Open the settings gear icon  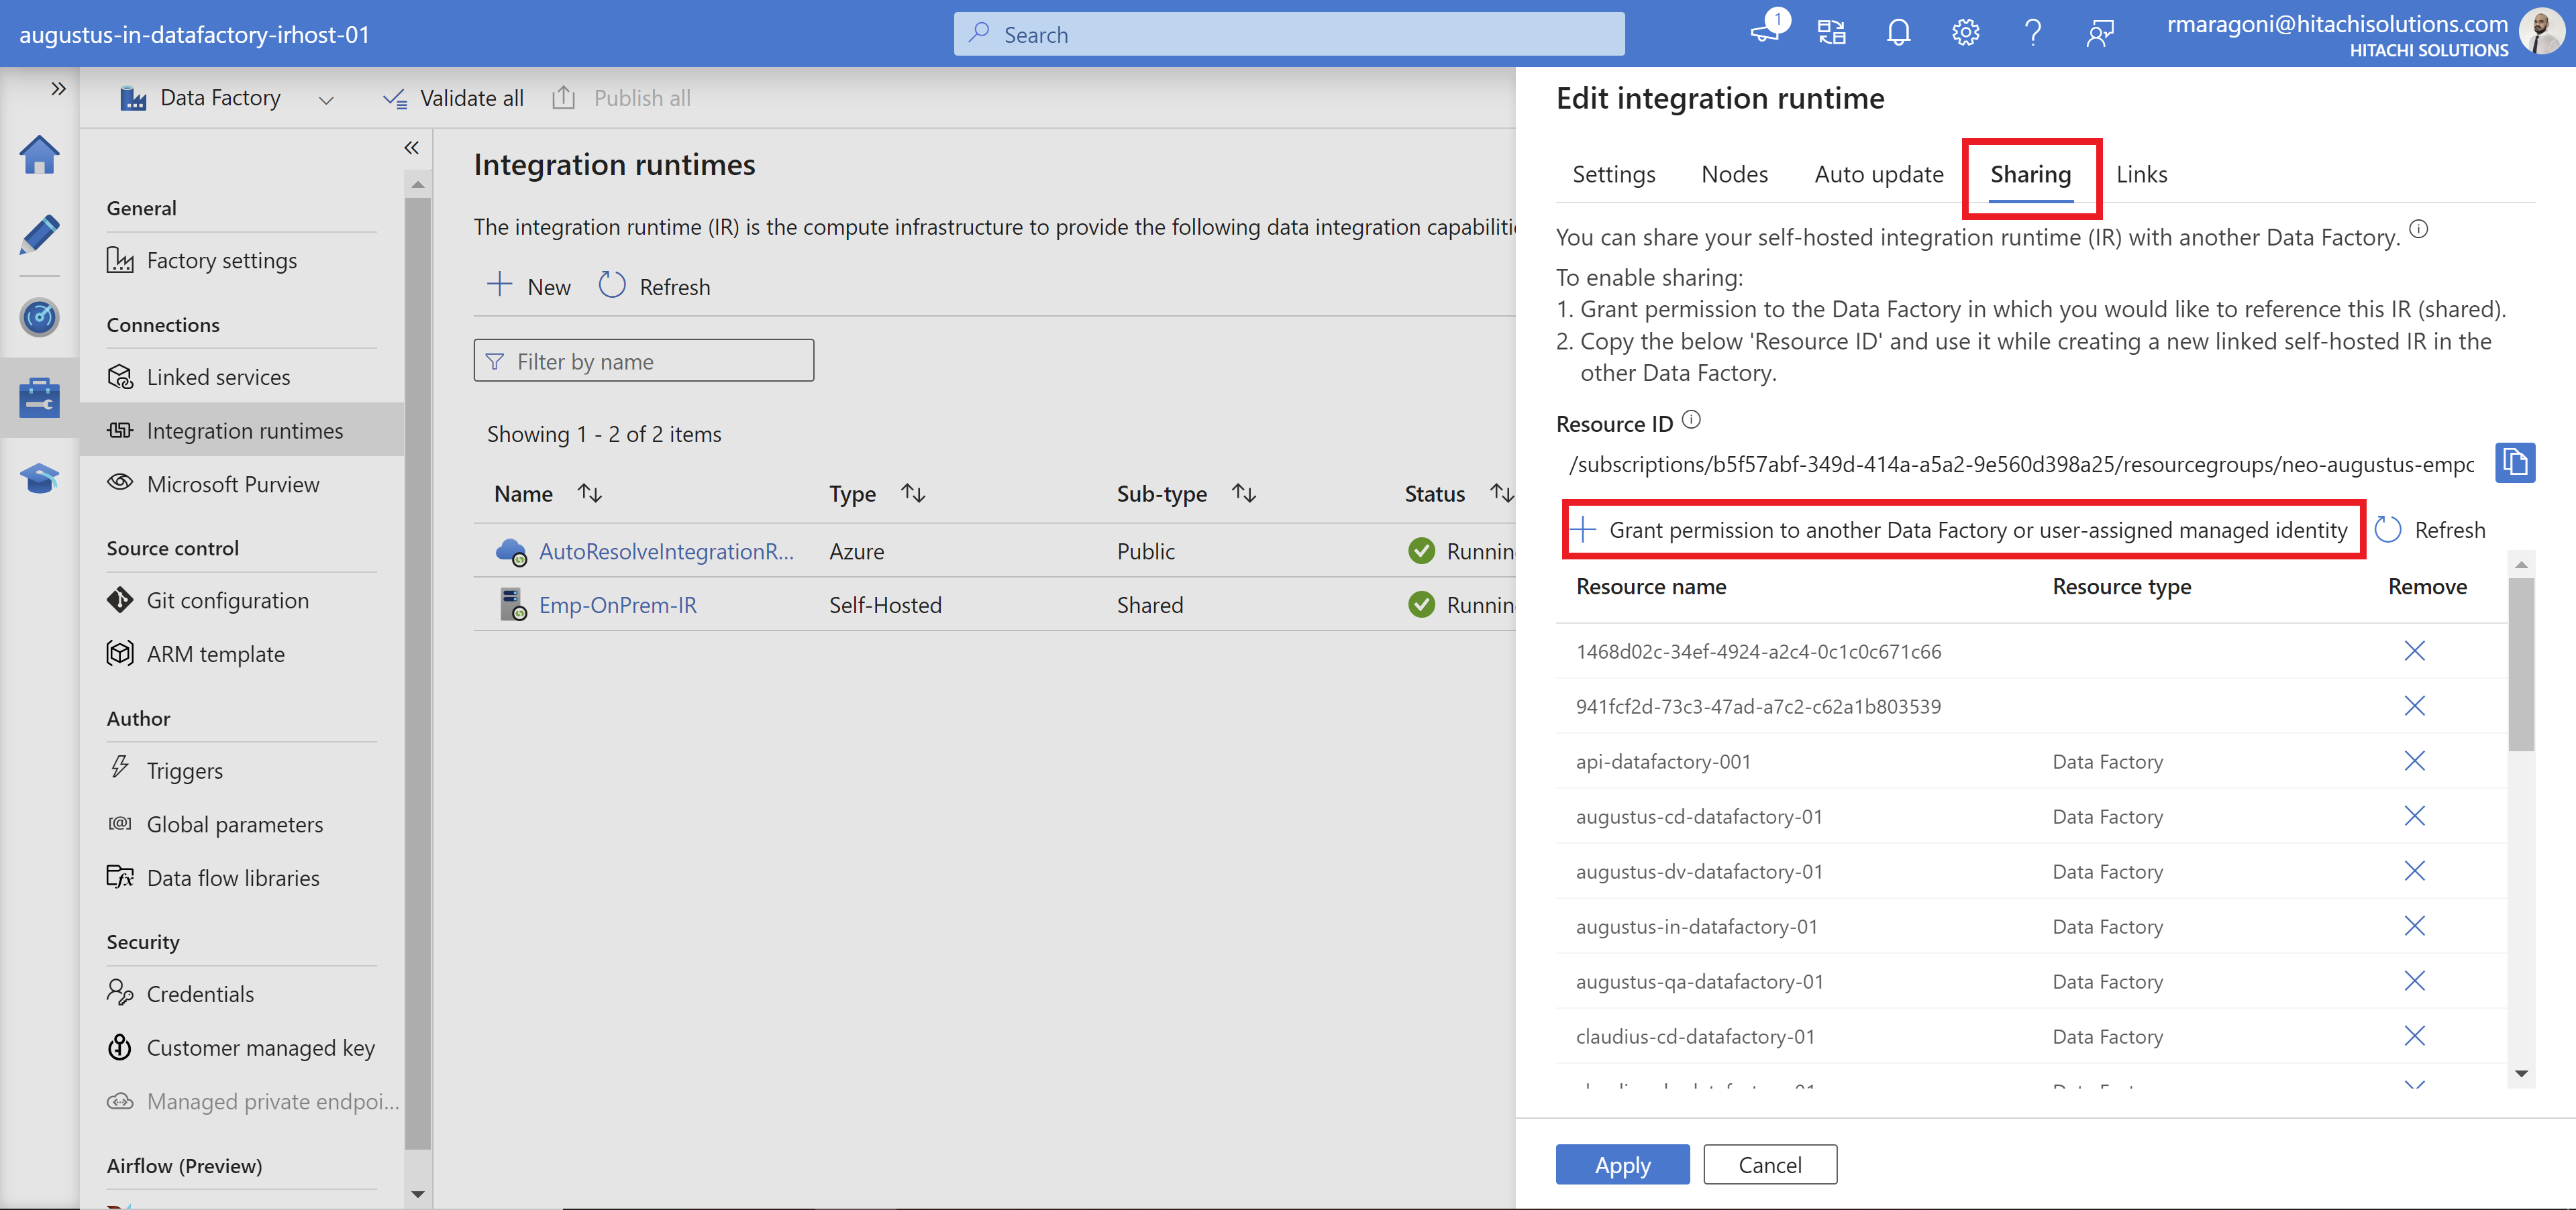[x=1965, y=33]
